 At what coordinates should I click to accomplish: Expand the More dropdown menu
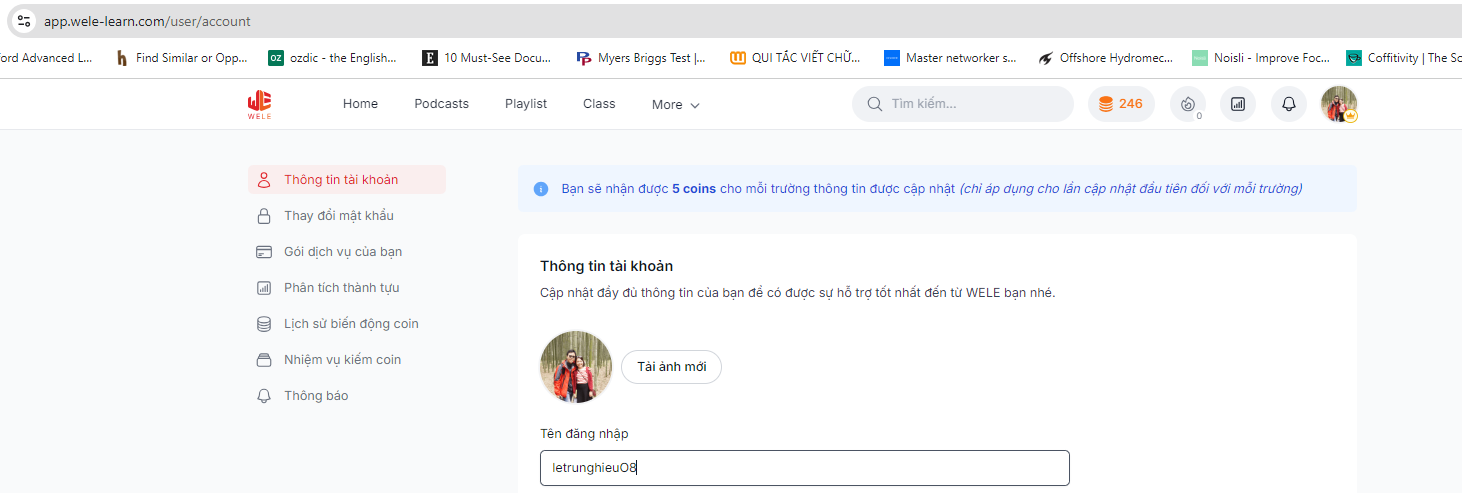coord(675,105)
